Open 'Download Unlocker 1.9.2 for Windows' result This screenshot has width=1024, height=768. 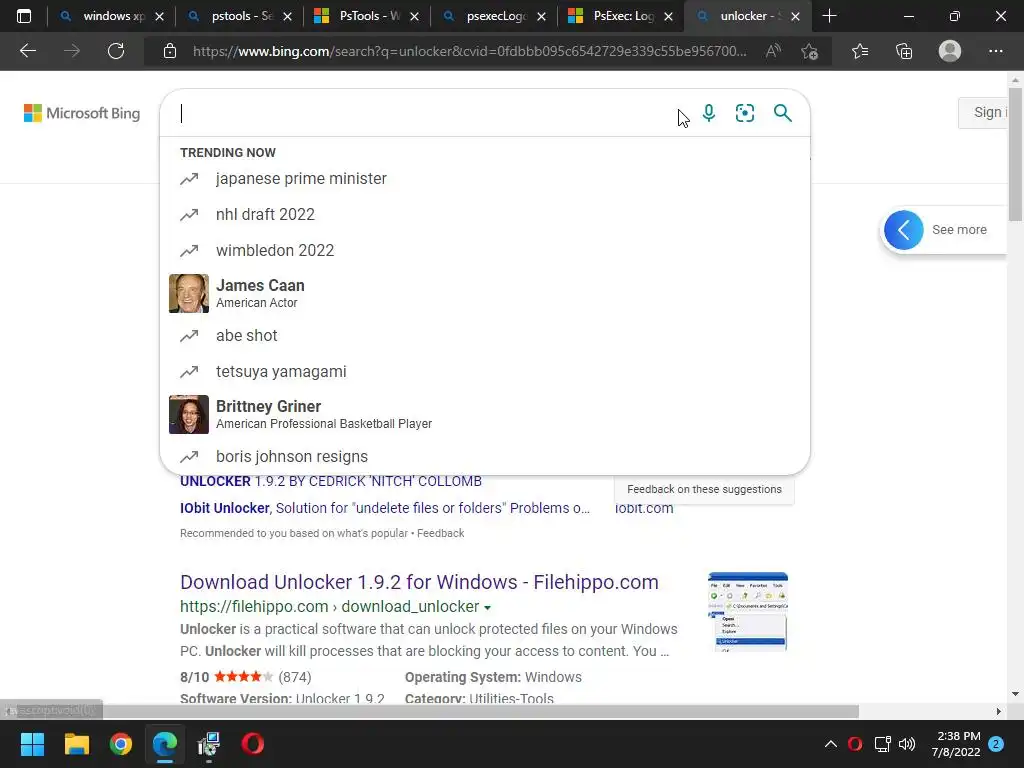[x=419, y=582]
